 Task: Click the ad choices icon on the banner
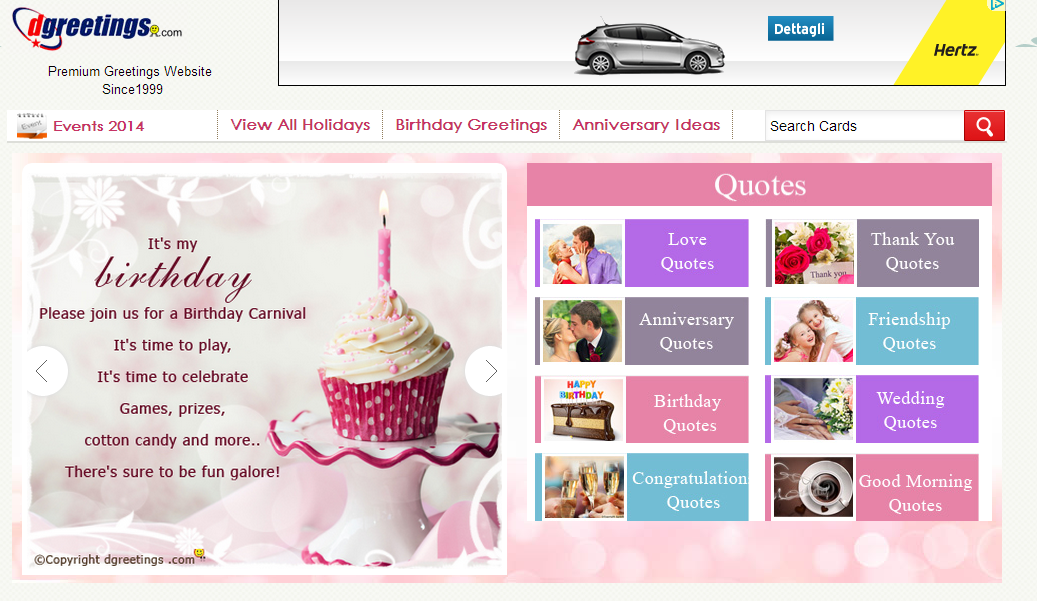pyautogui.click(x=997, y=5)
